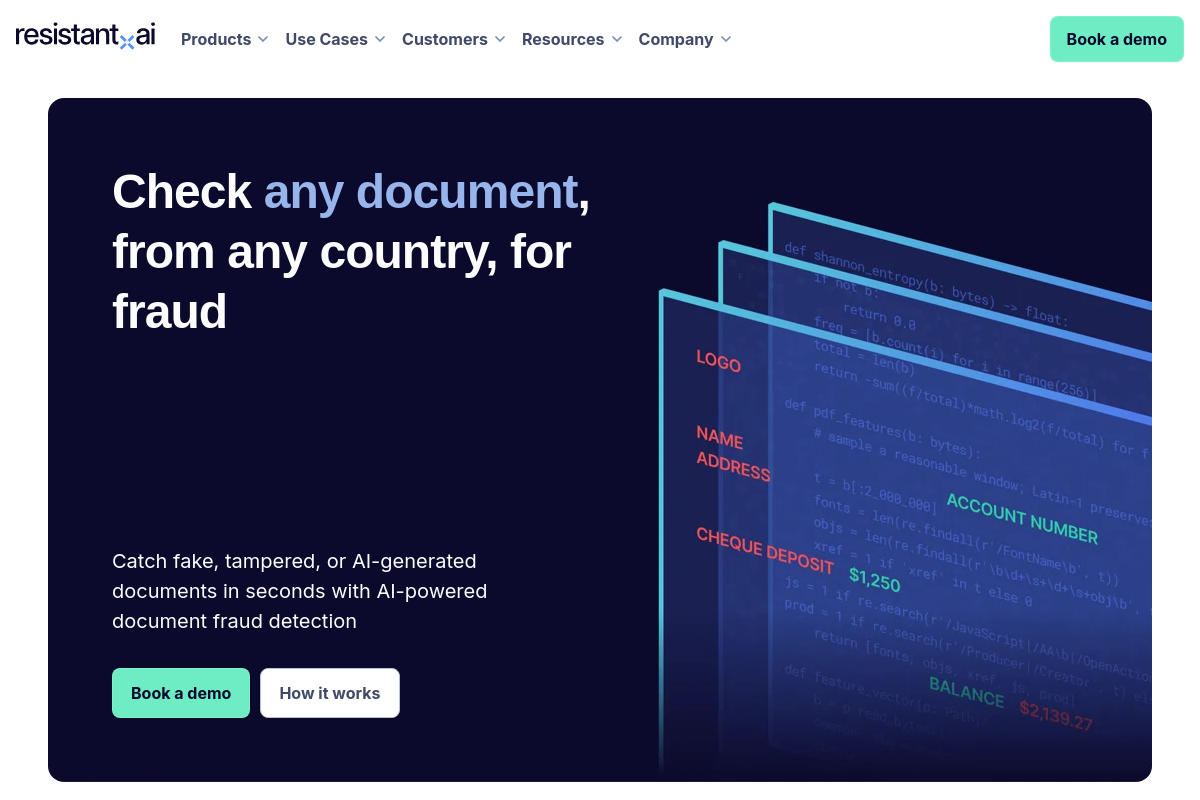Expand the Customers chevron arrow
1200x800 pixels.
499,39
